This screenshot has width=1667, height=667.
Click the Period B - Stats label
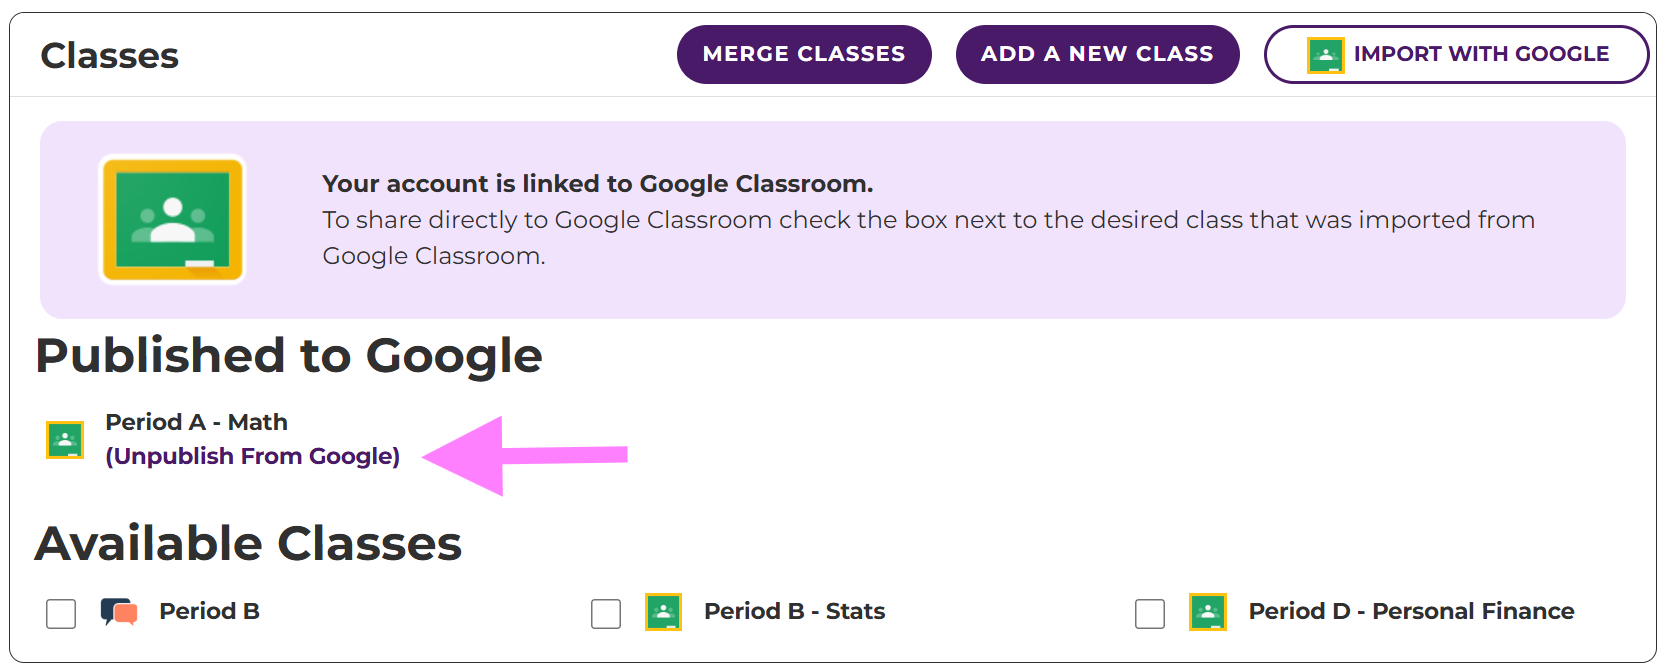pos(794,611)
